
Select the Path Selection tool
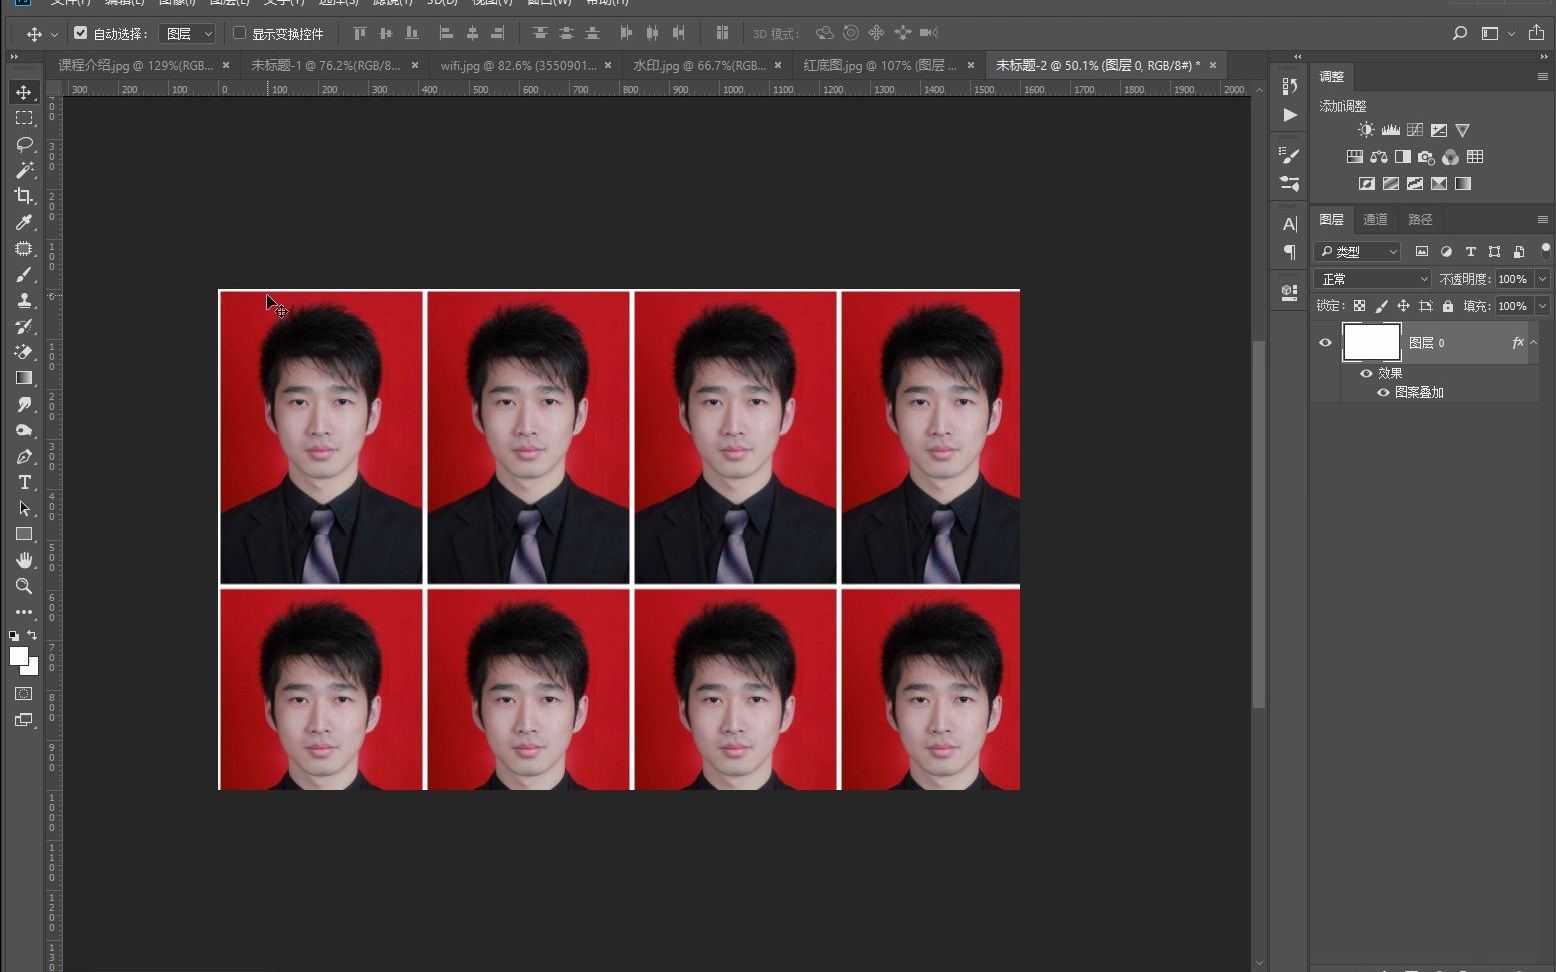24,508
